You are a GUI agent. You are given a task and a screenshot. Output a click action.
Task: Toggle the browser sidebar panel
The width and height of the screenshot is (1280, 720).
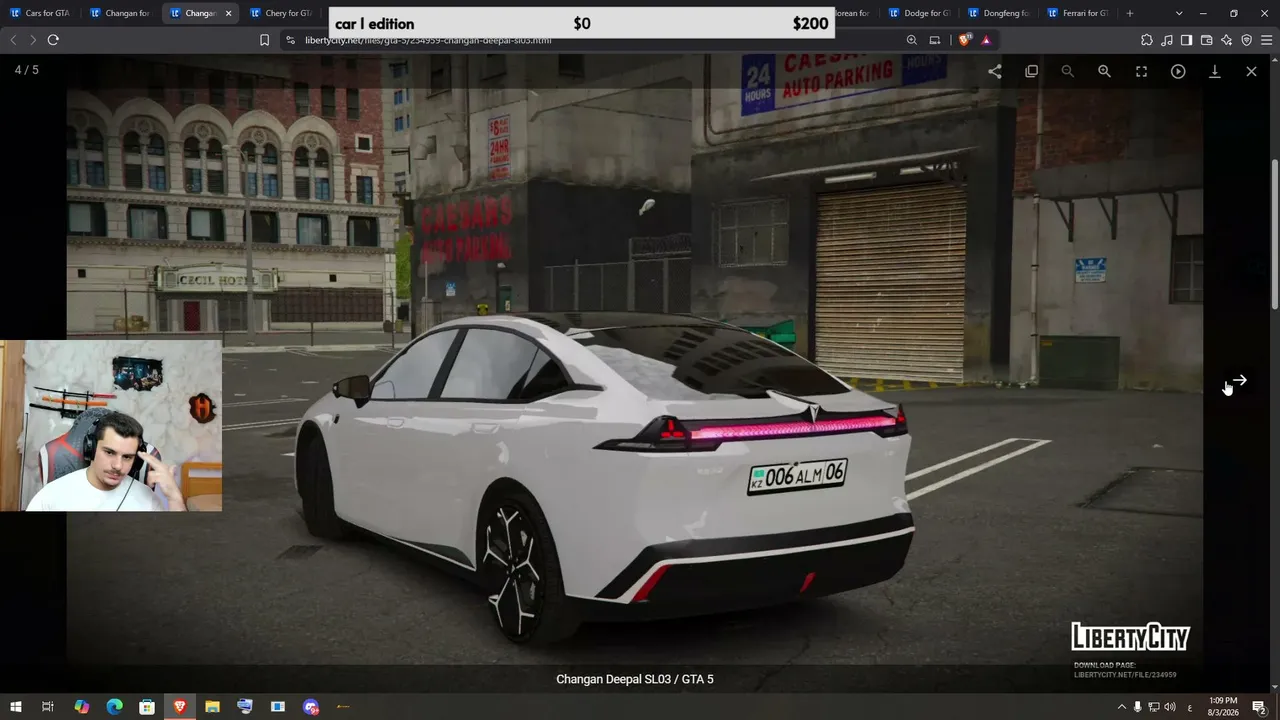(x=1186, y=40)
